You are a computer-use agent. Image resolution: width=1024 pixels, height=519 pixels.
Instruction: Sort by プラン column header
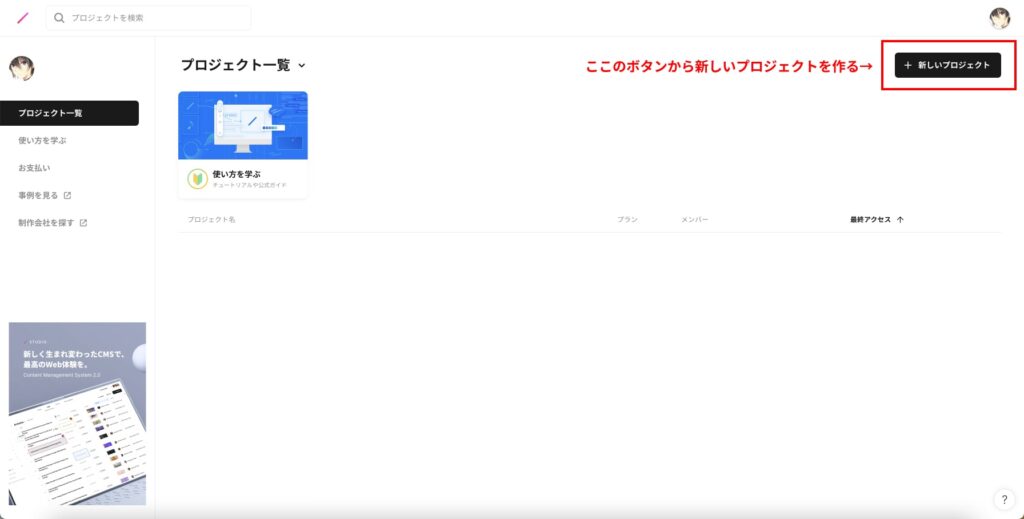[628, 220]
